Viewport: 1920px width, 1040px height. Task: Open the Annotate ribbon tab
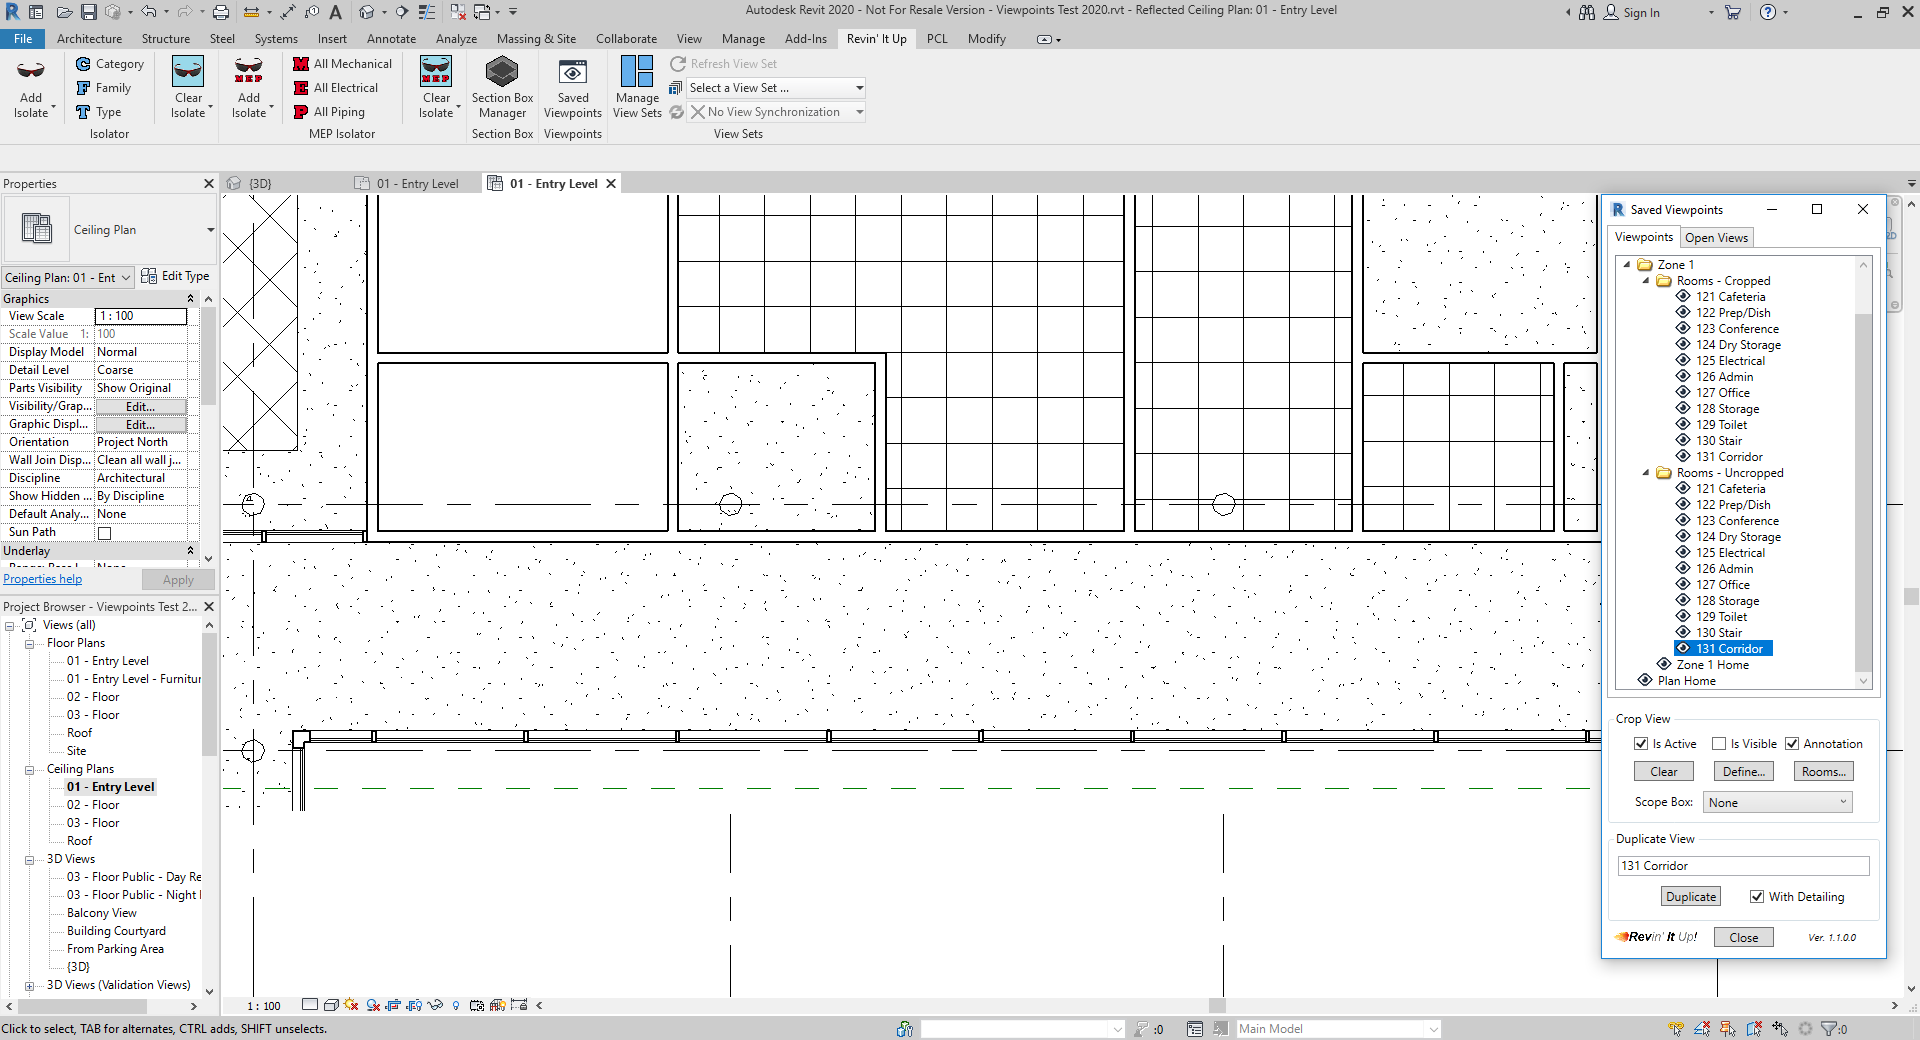click(391, 39)
